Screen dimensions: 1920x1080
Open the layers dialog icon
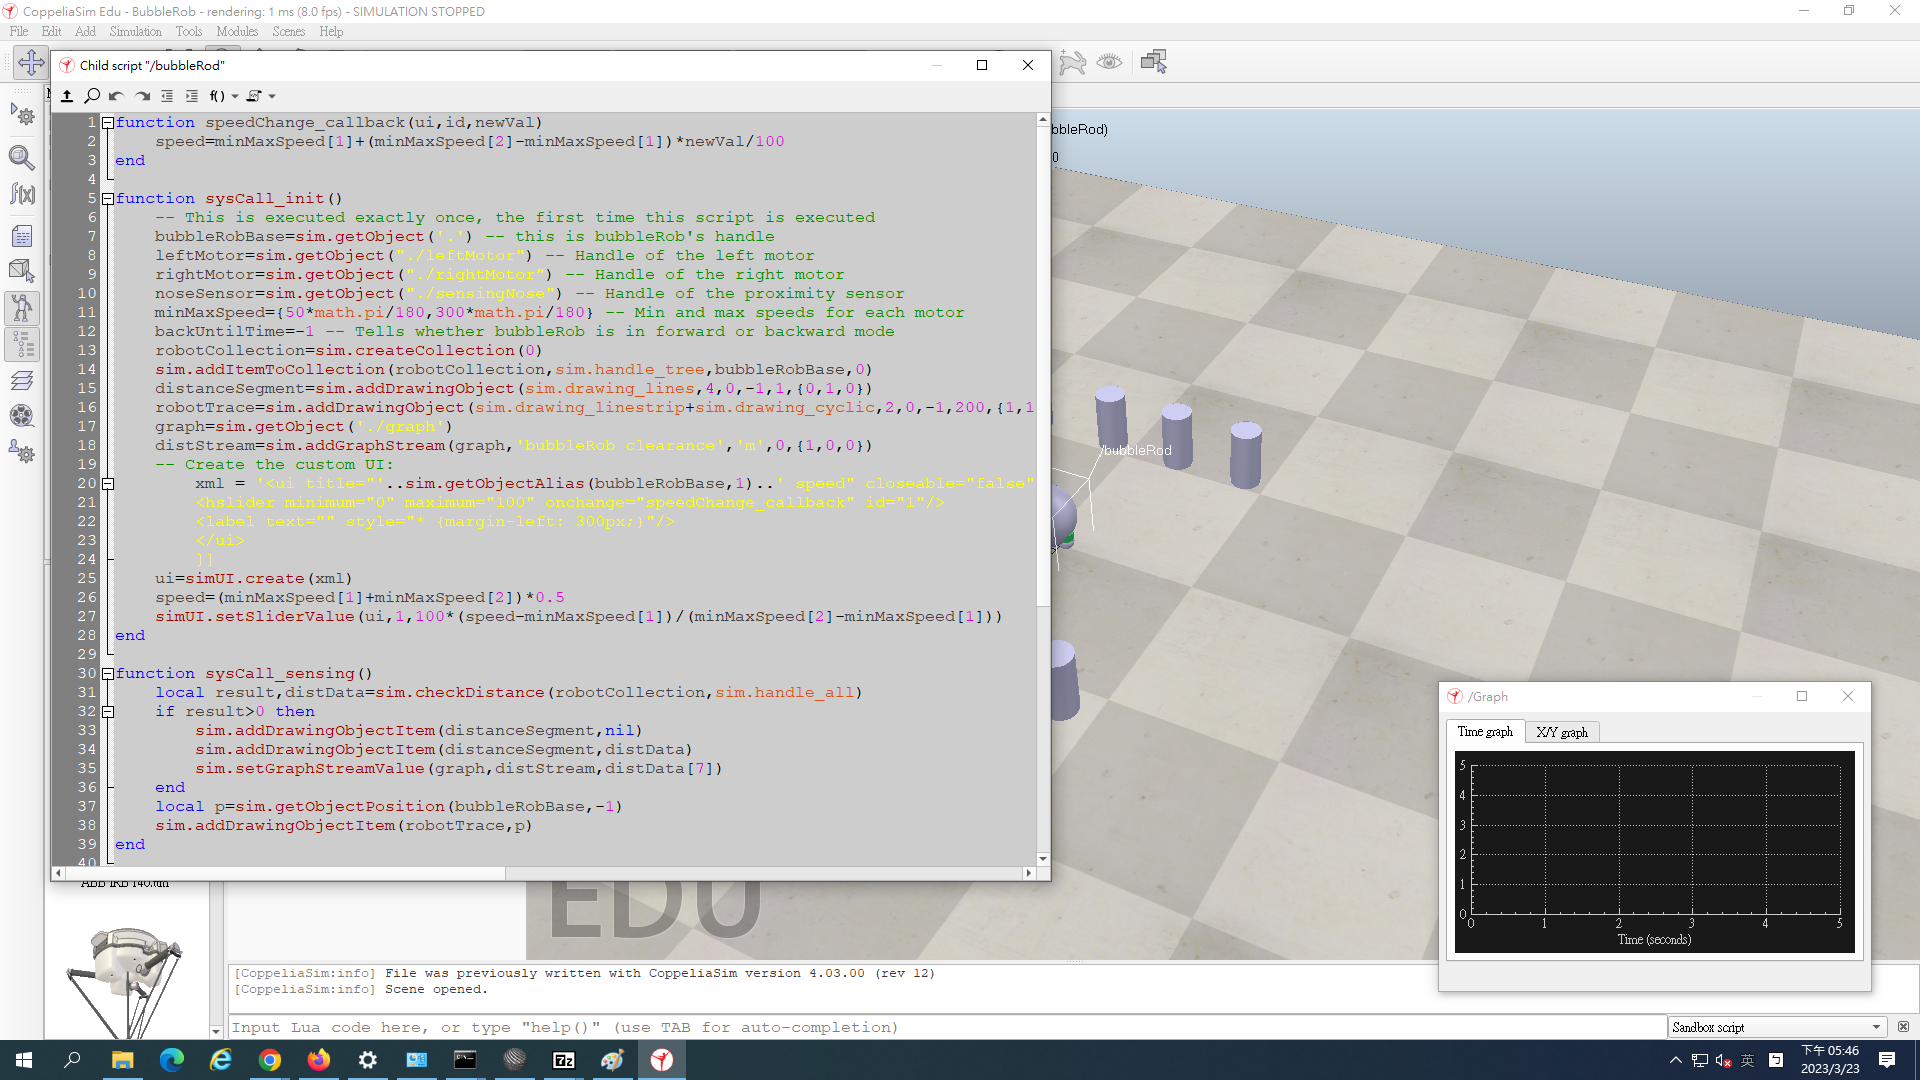[x=22, y=381]
